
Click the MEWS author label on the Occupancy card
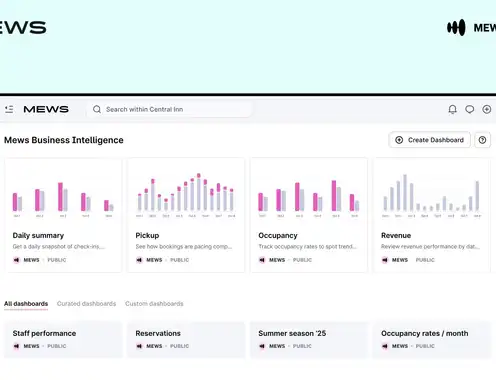277,260
